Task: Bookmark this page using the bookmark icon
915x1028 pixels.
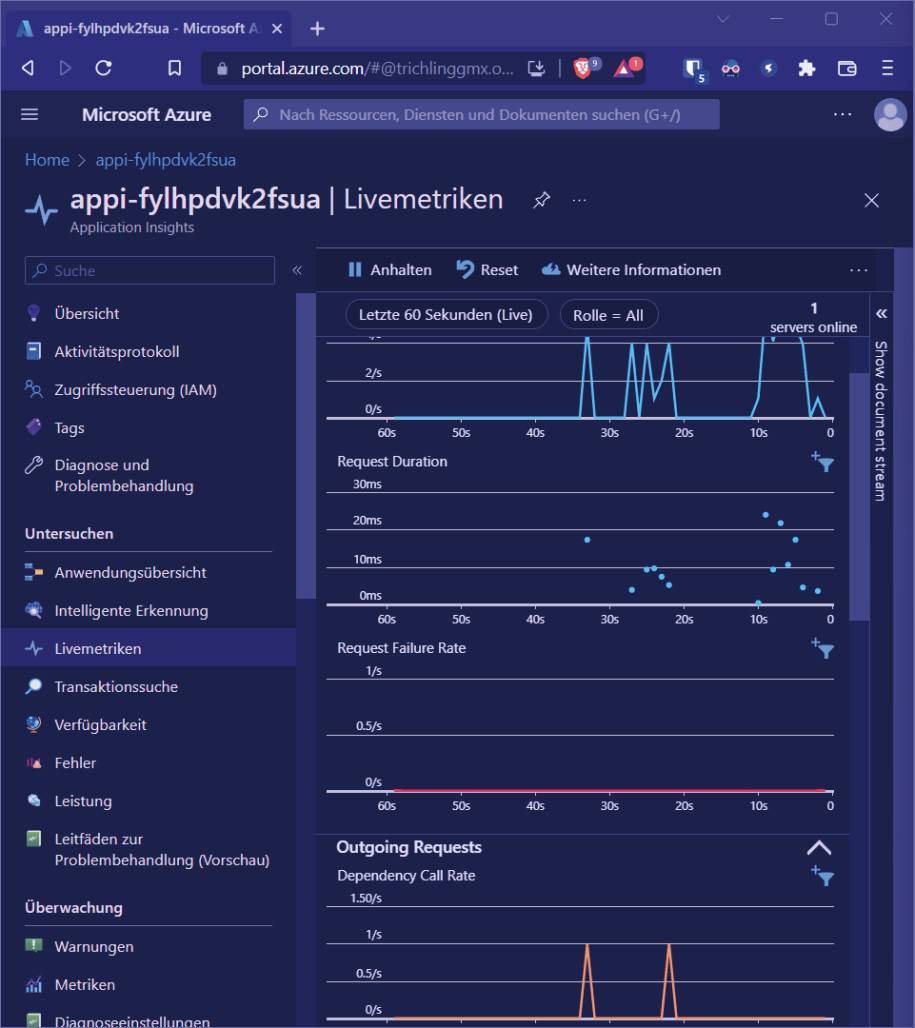Action: (174, 68)
